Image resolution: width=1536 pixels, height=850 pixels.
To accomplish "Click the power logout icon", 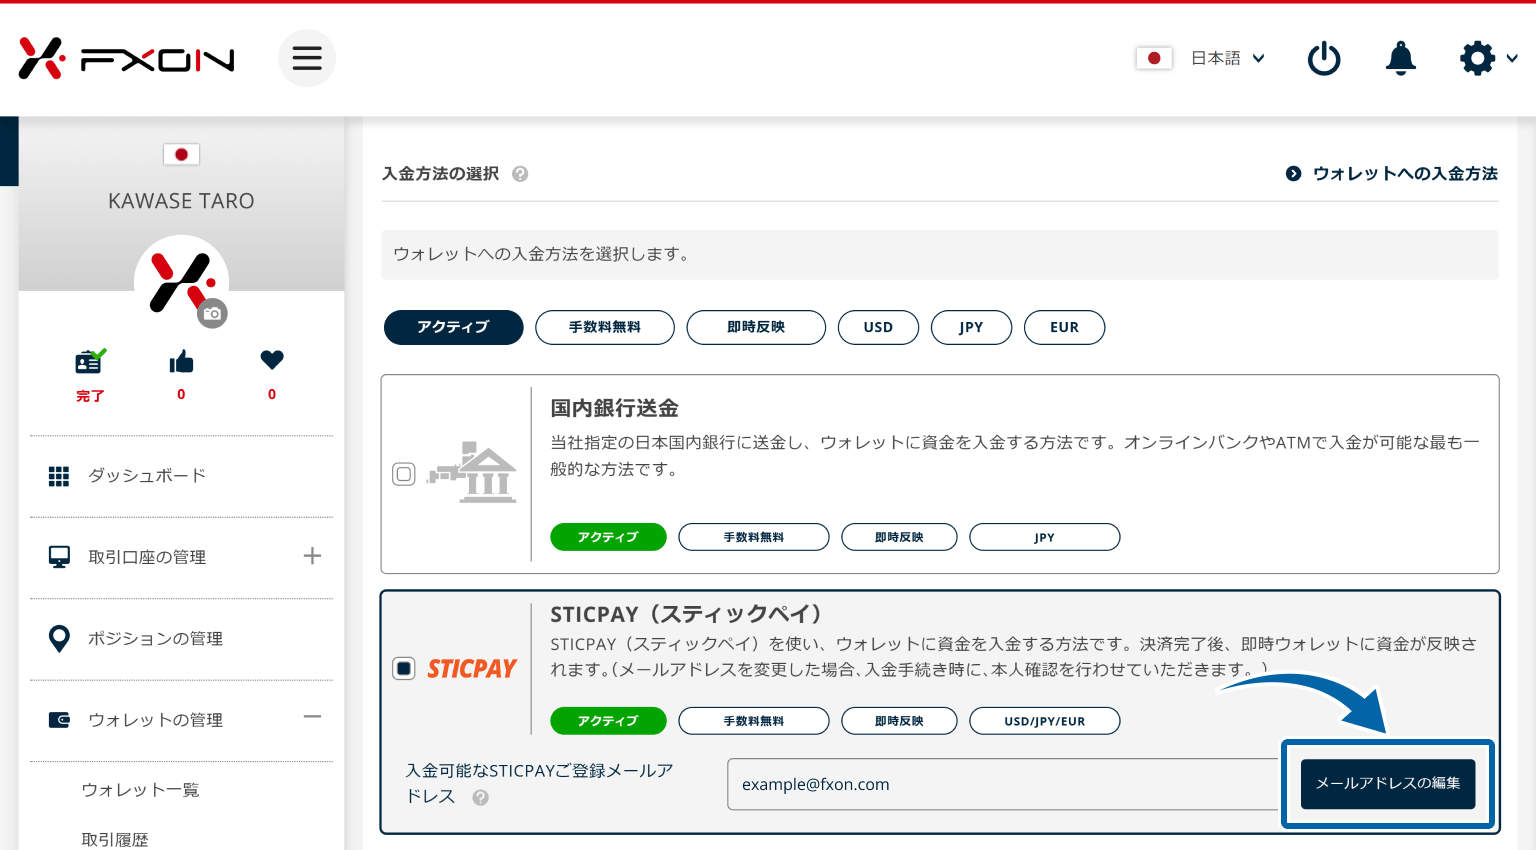I will click(x=1324, y=59).
